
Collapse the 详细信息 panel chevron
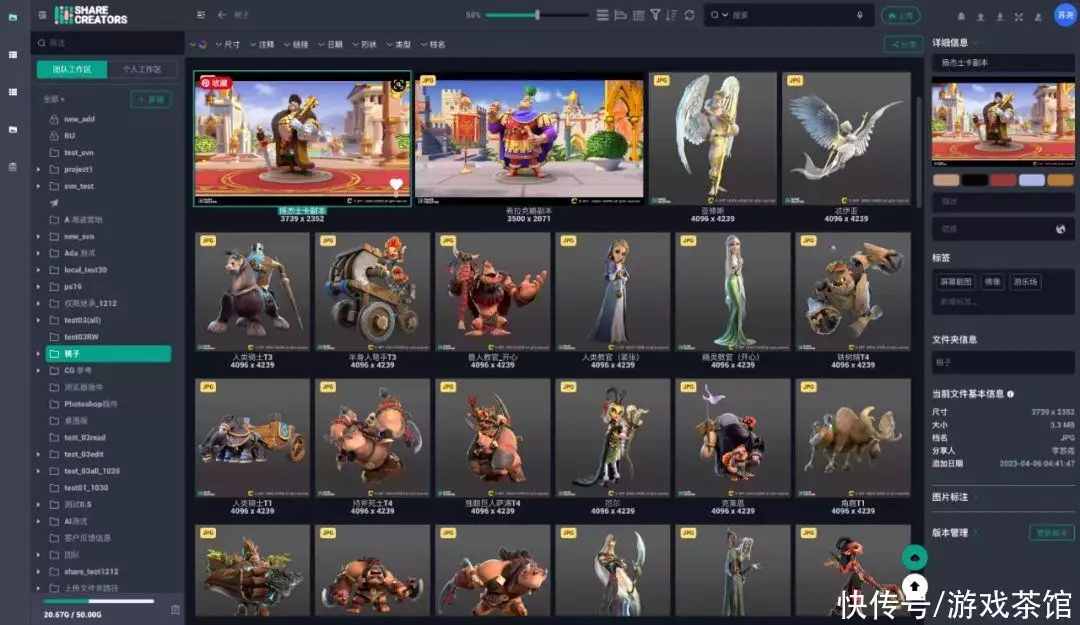[x=976, y=43]
